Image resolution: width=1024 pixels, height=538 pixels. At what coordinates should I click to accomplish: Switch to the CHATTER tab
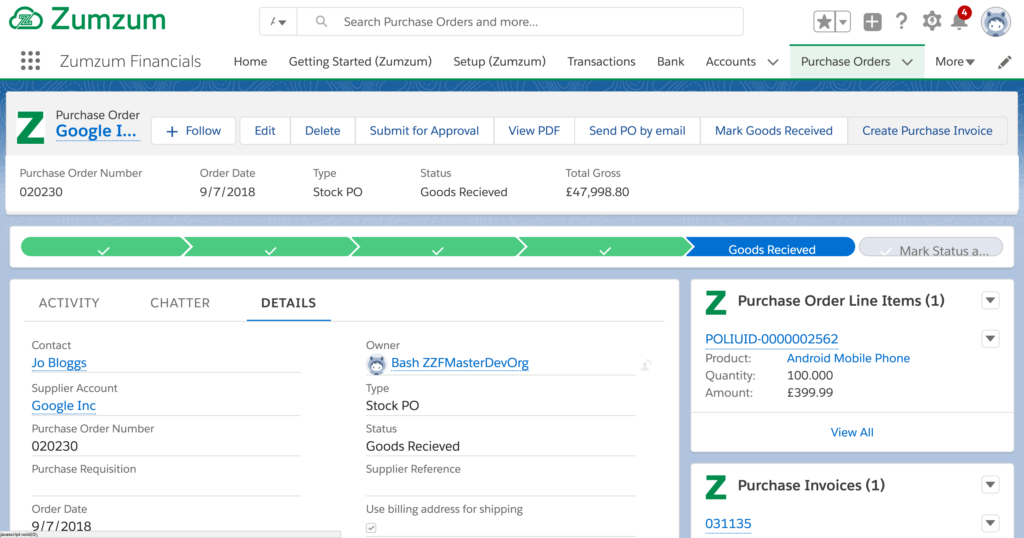click(180, 303)
